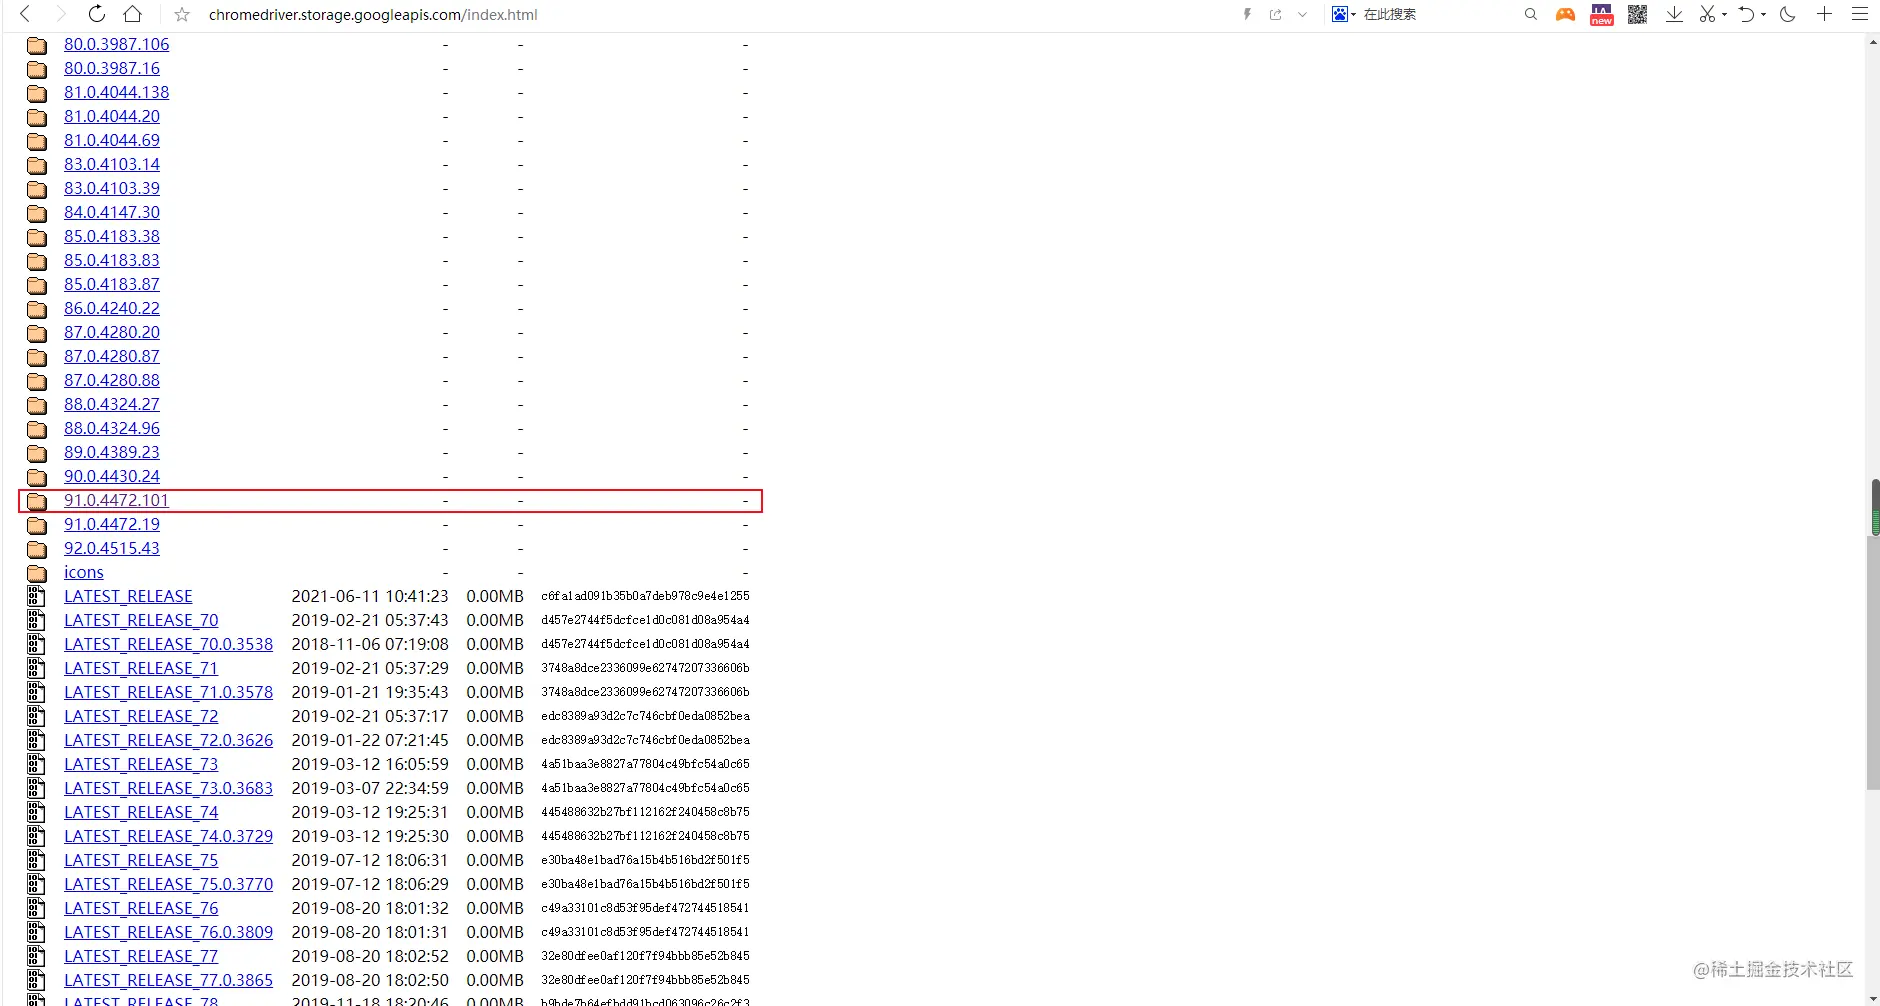Open the orange game controller icon

point(1565,14)
